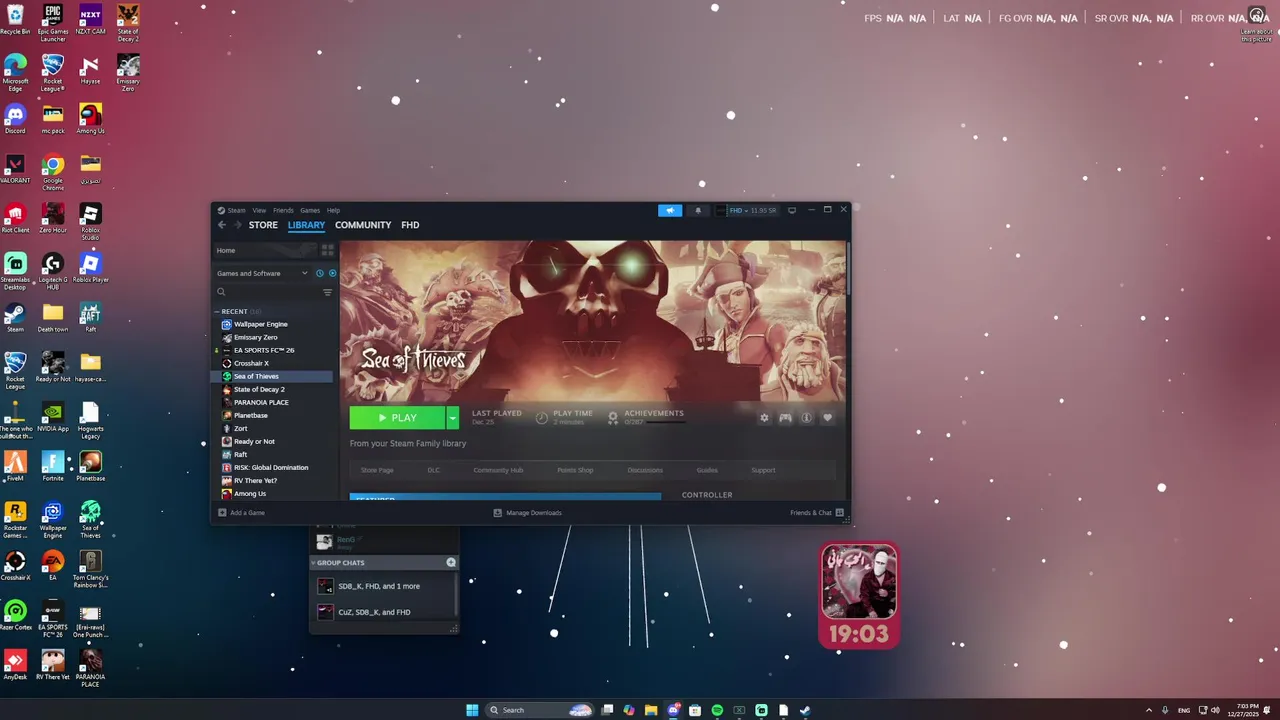Open Games and Software filter dropdown
The height and width of the screenshot is (720, 1280).
point(262,273)
